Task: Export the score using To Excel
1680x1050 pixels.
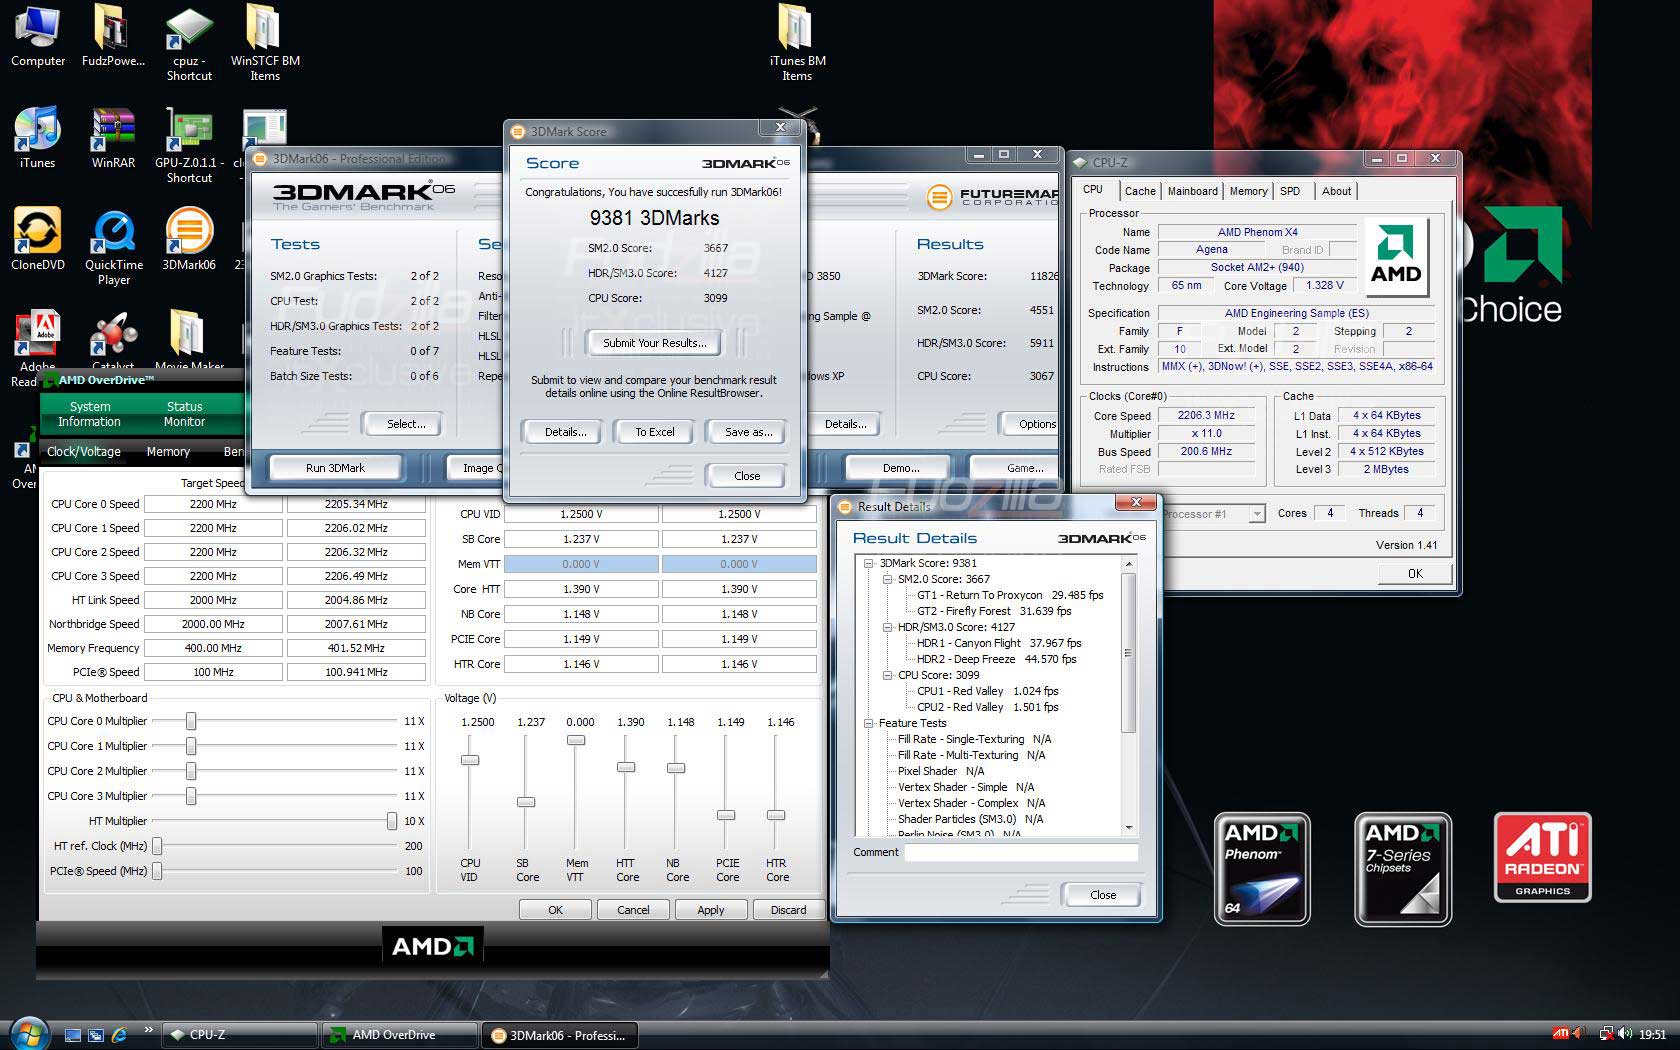Action: pos(653,432)
